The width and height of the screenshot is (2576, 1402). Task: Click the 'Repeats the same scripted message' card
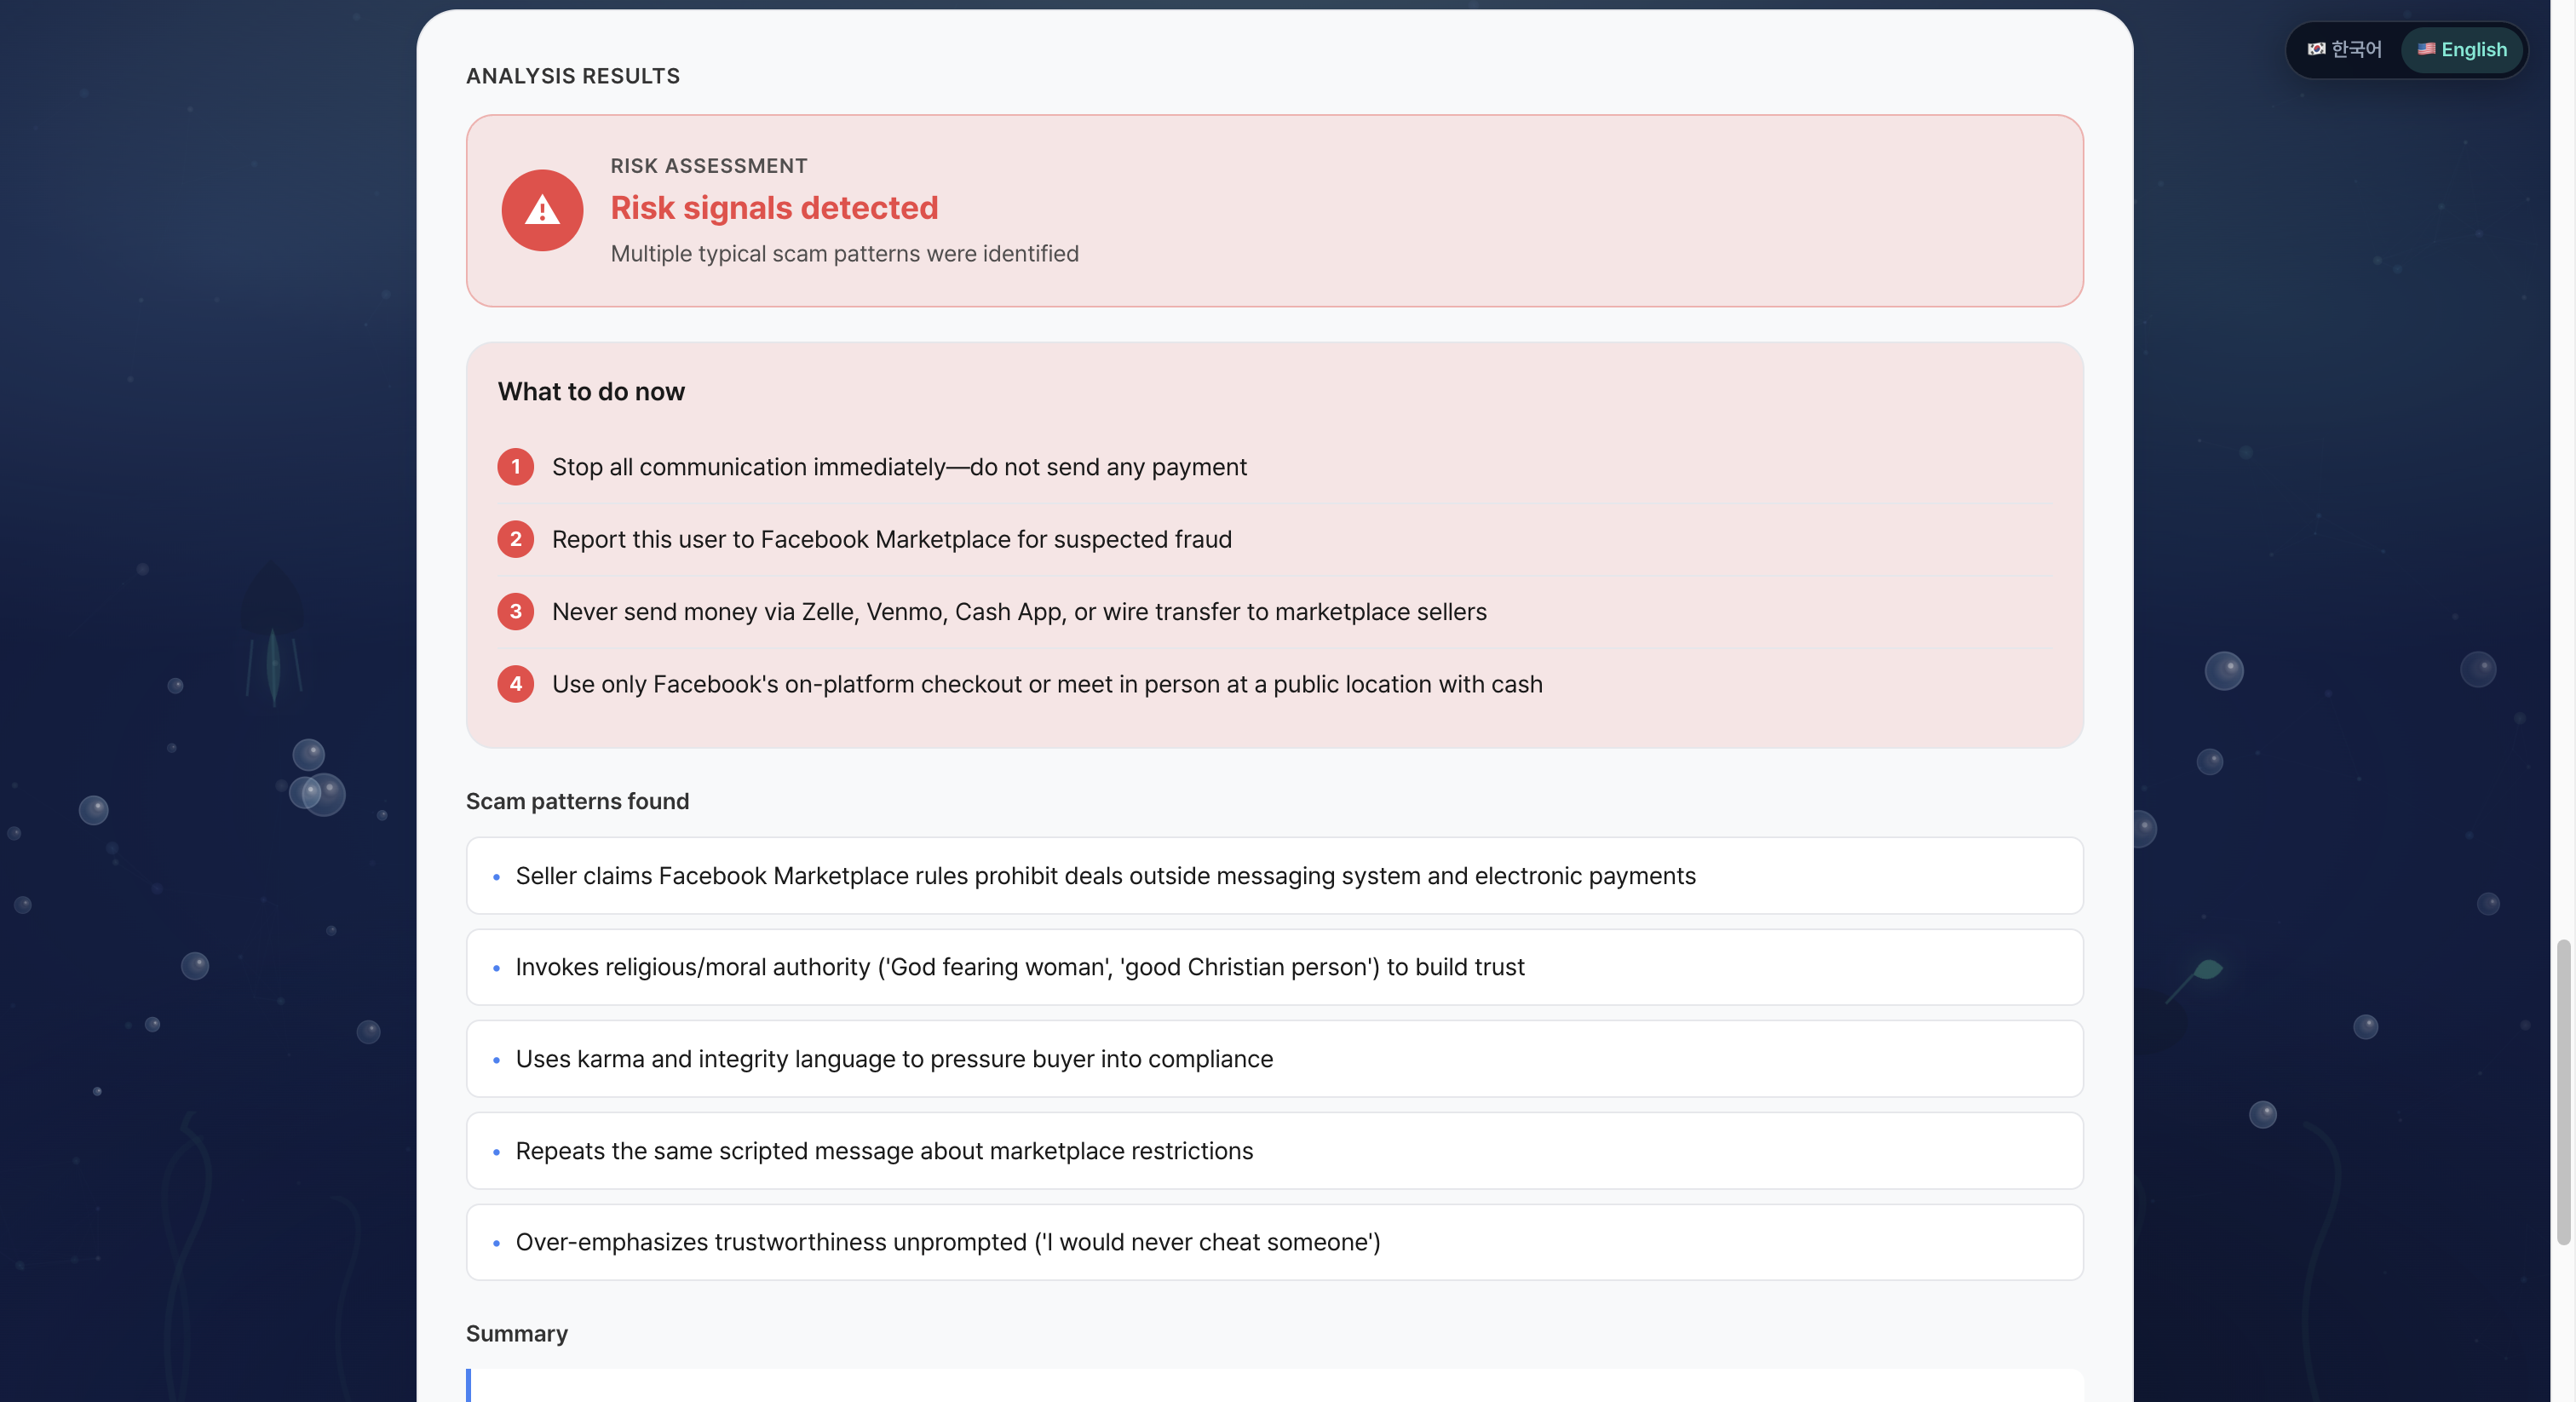(1274, 1151)
